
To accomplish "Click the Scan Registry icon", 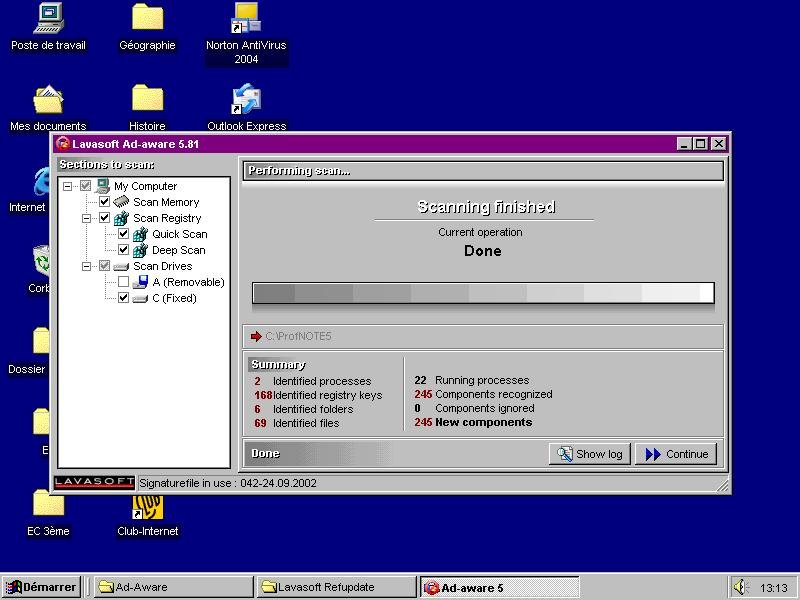I will 121,218.
